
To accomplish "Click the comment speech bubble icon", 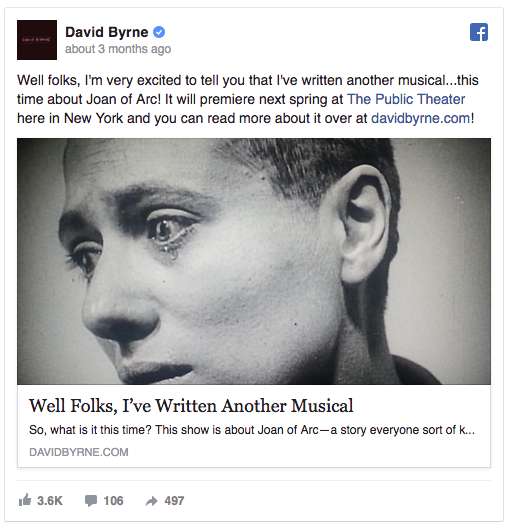I will 91,501.
